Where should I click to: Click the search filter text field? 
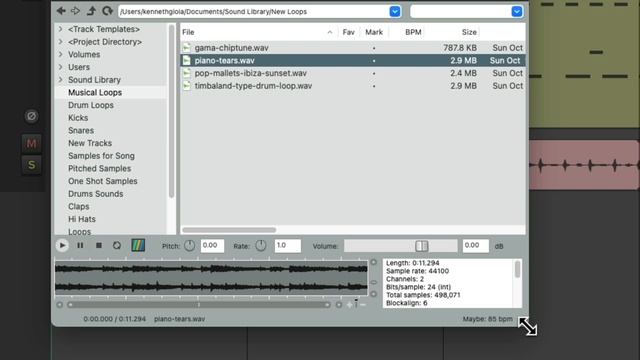[460, 11]
